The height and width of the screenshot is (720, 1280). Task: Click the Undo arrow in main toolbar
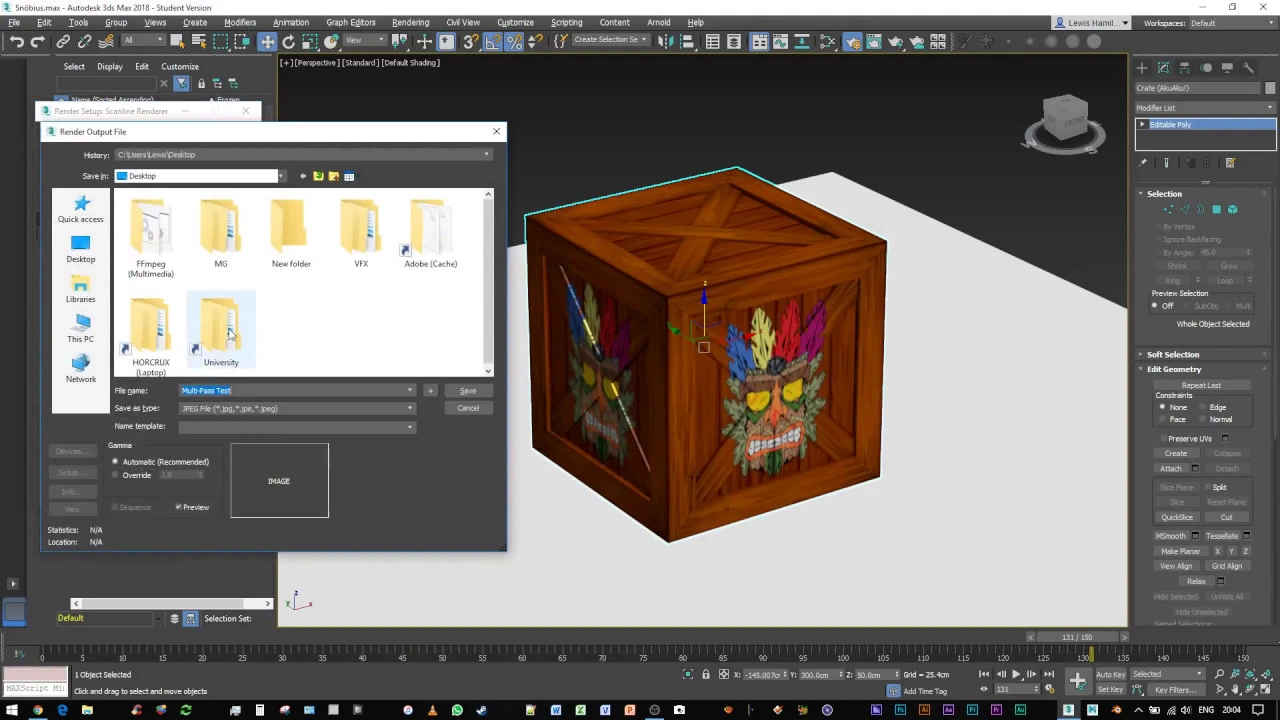(17, 41)
